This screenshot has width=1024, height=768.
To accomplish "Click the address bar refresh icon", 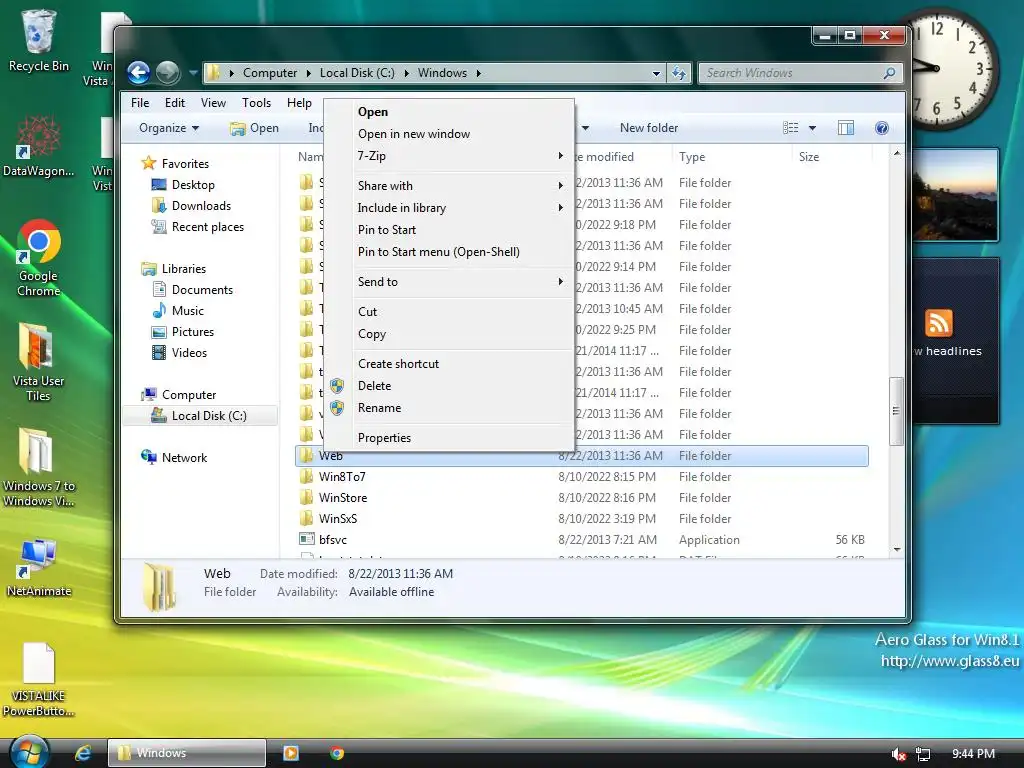I will (x=679, y=73).
